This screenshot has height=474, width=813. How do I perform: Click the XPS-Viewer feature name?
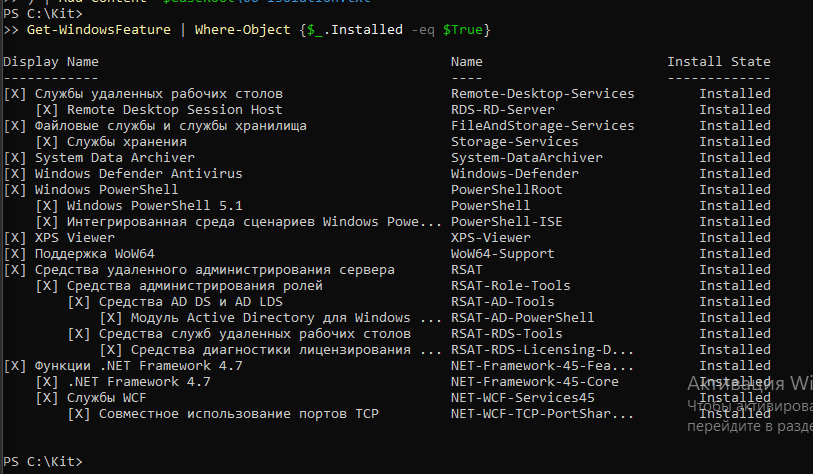pos(490,238)
